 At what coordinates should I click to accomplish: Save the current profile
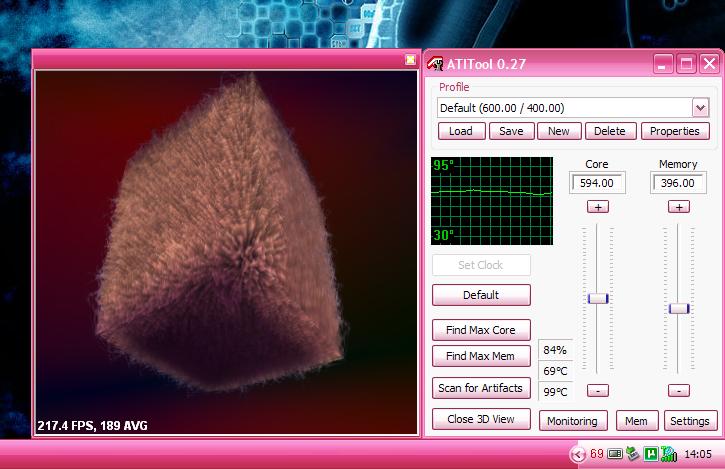tap(511, 131)
